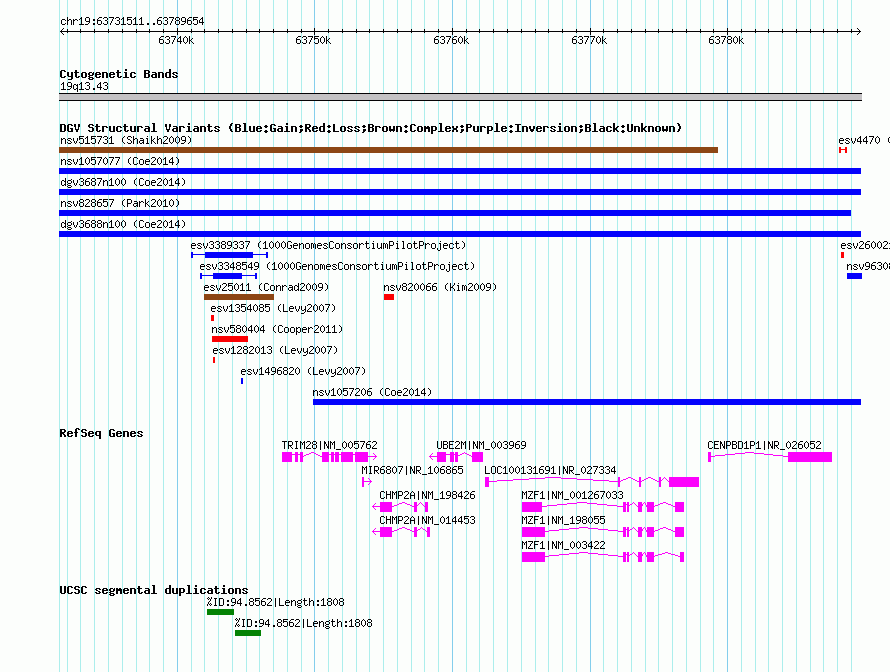Screen dimensions: 890x672
Task: Open the dgv3687n100 (Coe2014) variant label
Action: point(123,182)
